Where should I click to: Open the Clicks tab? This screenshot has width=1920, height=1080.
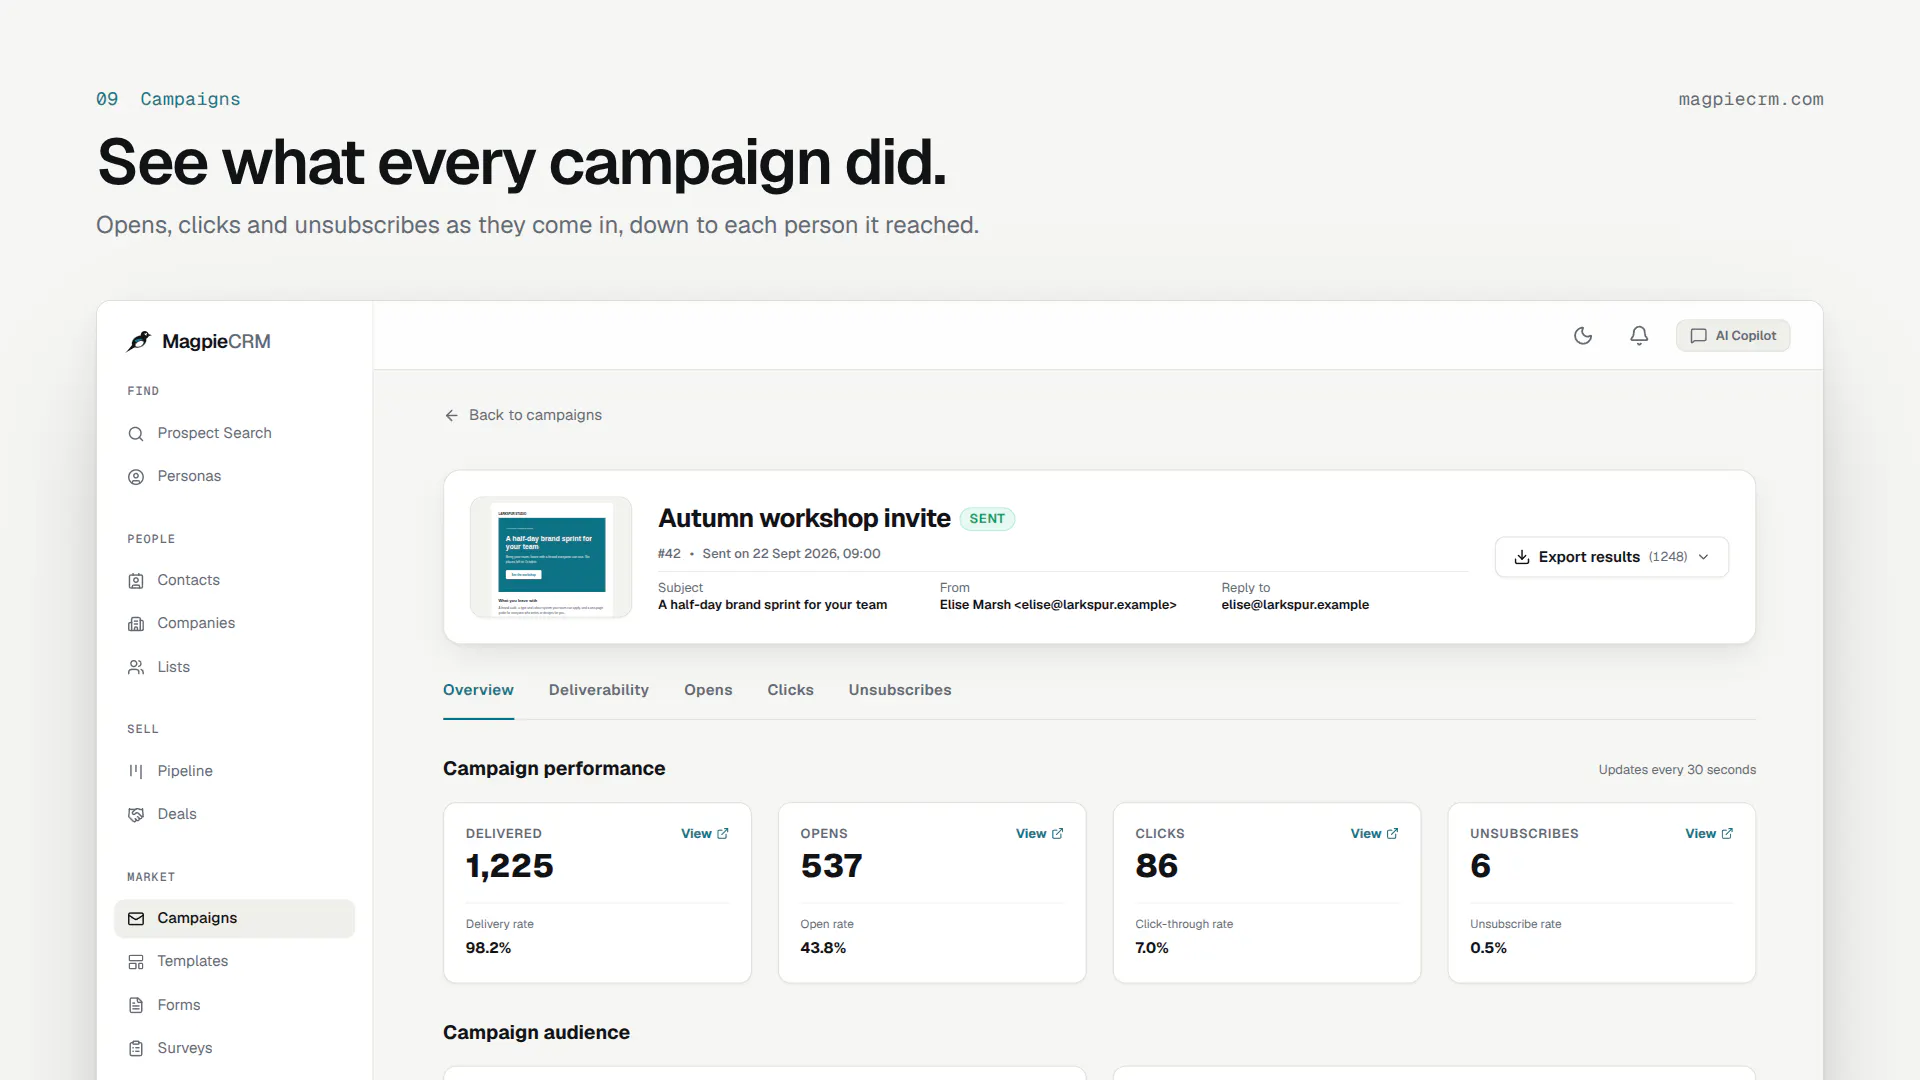pos(790,690)
